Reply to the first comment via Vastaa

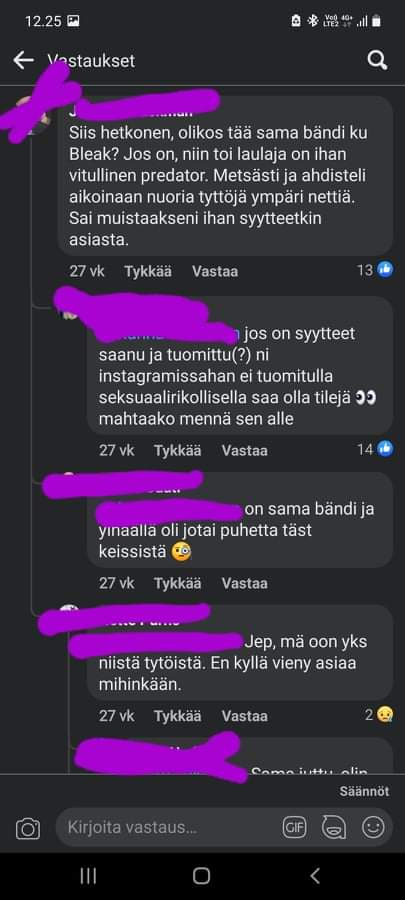(x=215, y=271)
